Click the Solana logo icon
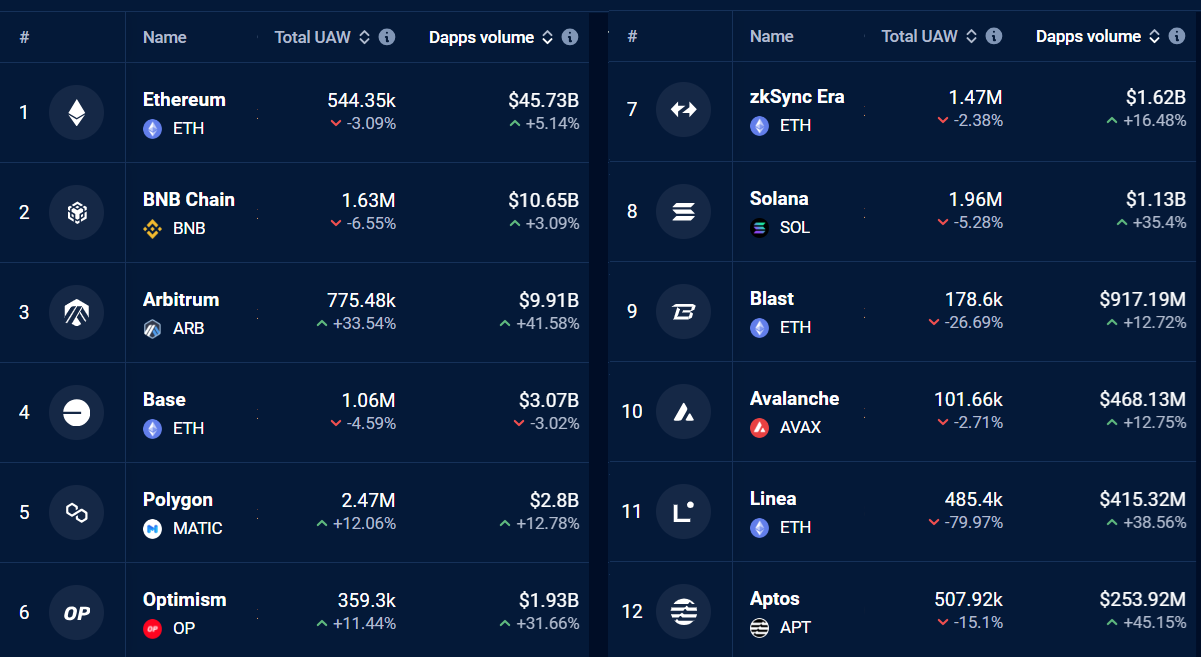The image size is (1201, 657). (683, 211)
